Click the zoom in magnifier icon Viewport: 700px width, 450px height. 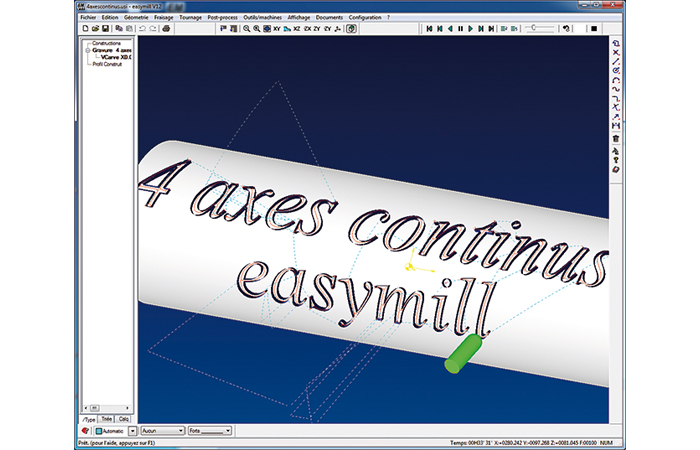[x=246, y=29]
